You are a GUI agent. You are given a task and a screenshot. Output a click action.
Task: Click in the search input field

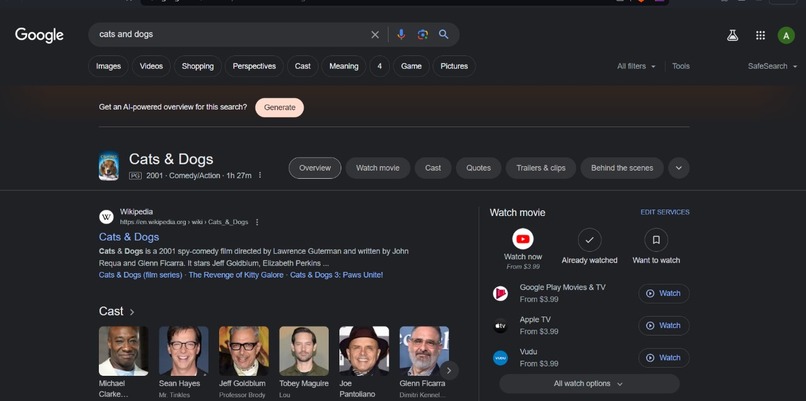pos(231,34)
